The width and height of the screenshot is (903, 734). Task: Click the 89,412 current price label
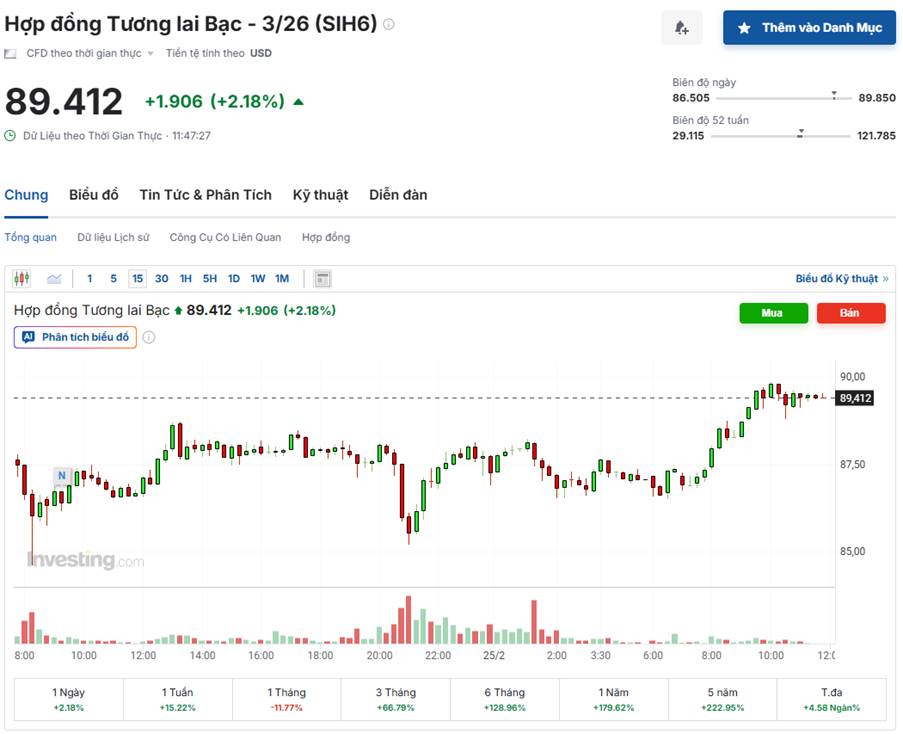(x=855, y=398)
